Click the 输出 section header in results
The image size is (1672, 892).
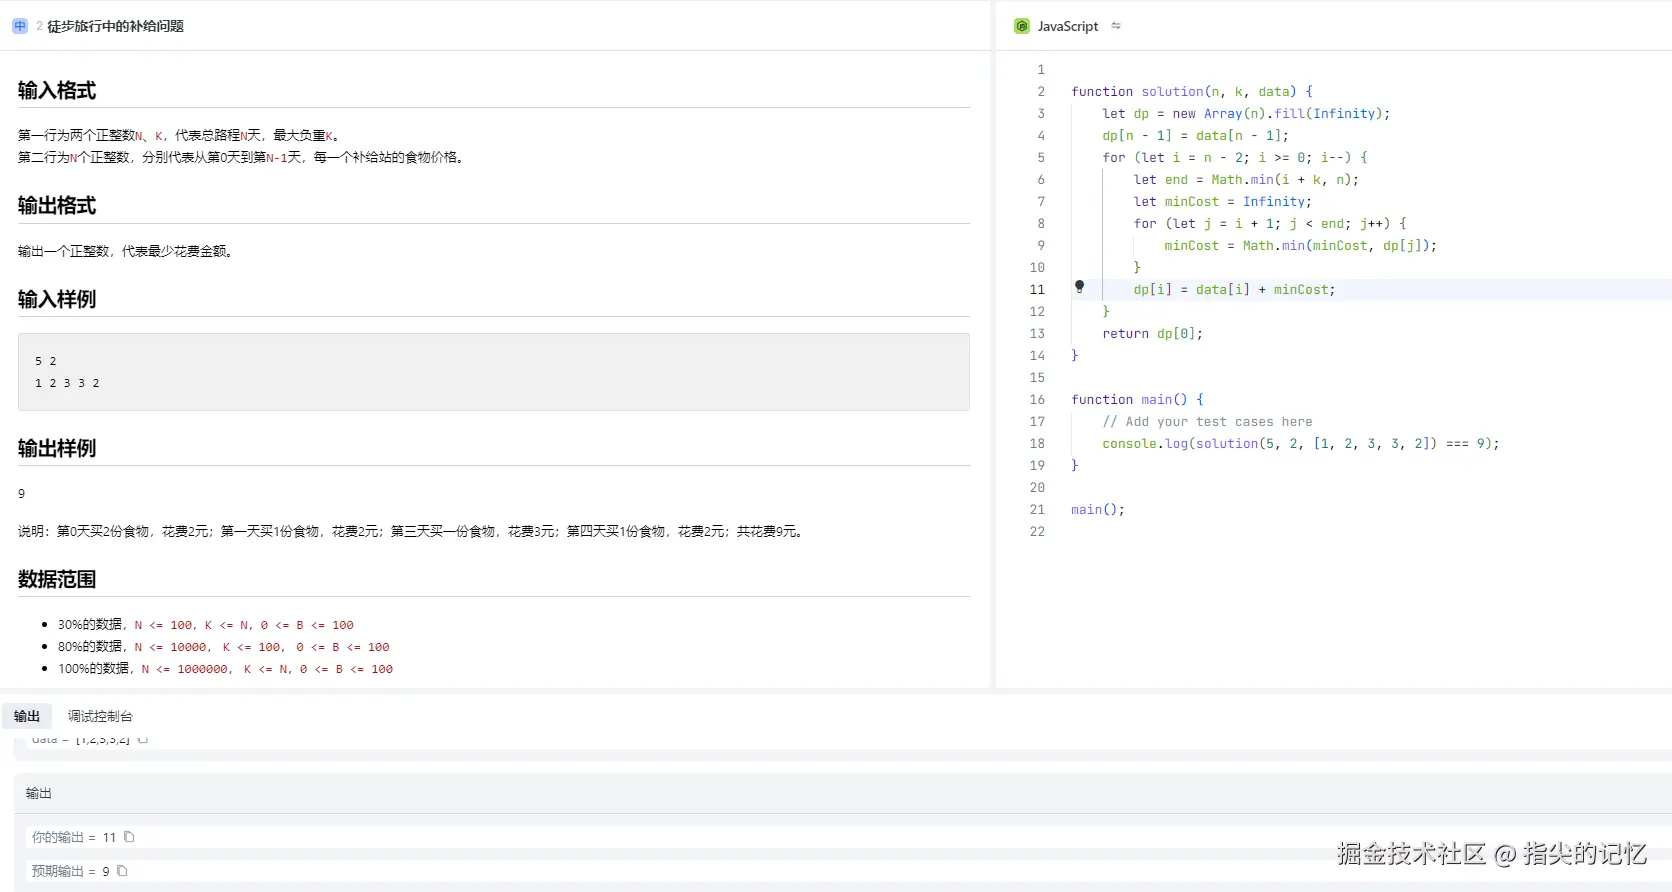click(39, 793)
